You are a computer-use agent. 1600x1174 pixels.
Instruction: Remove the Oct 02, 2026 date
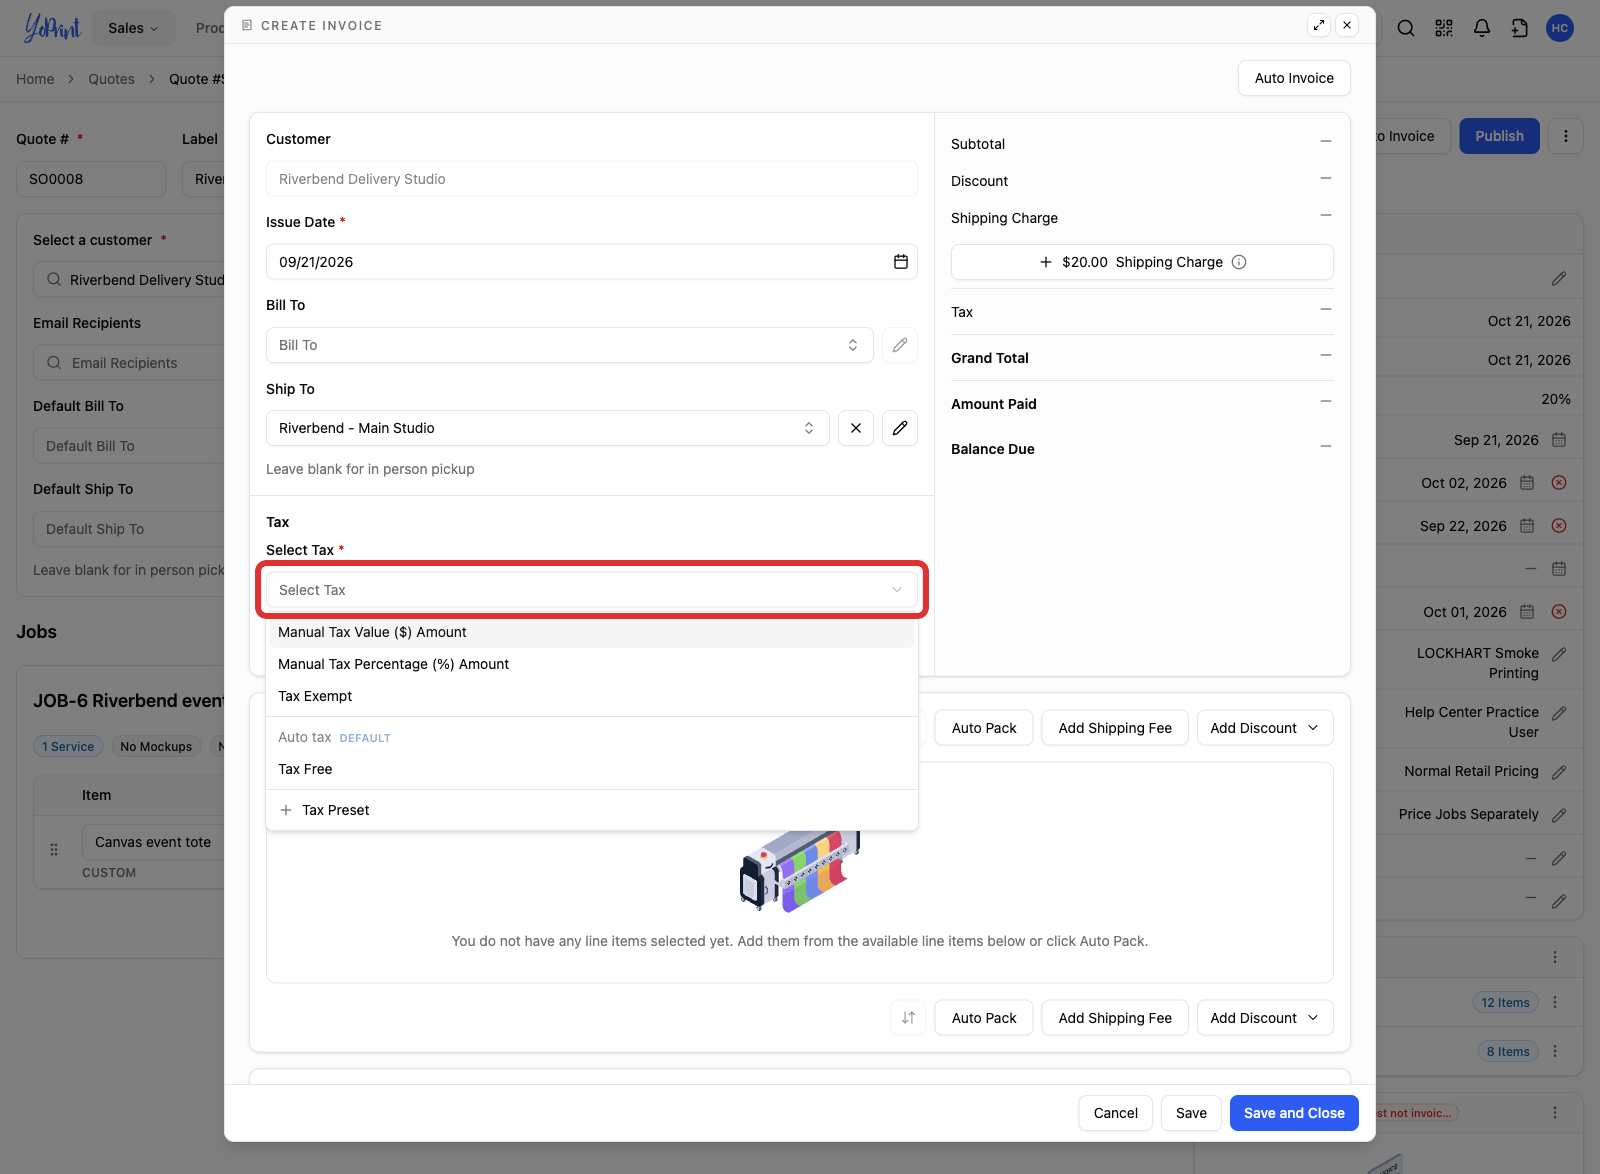click(1559, 483)
